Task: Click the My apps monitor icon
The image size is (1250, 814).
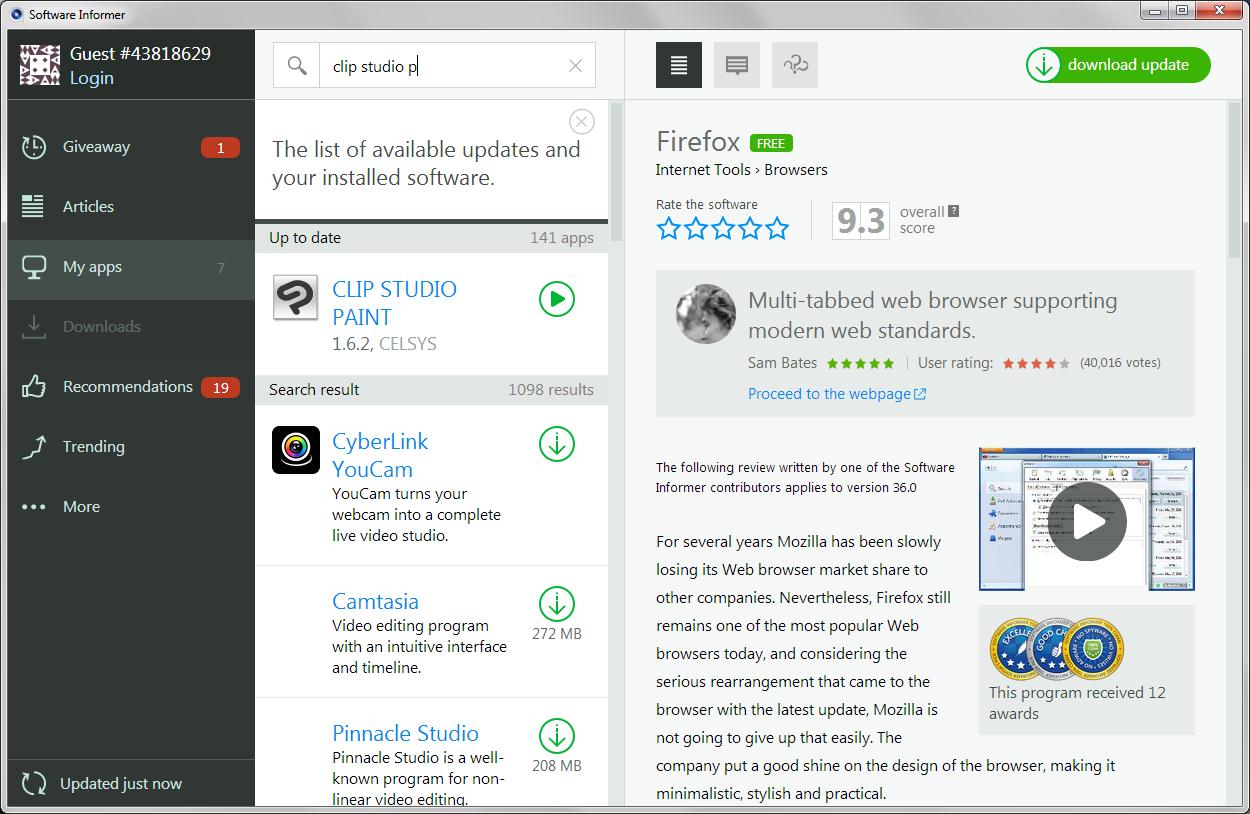Action: pos(34,267)
